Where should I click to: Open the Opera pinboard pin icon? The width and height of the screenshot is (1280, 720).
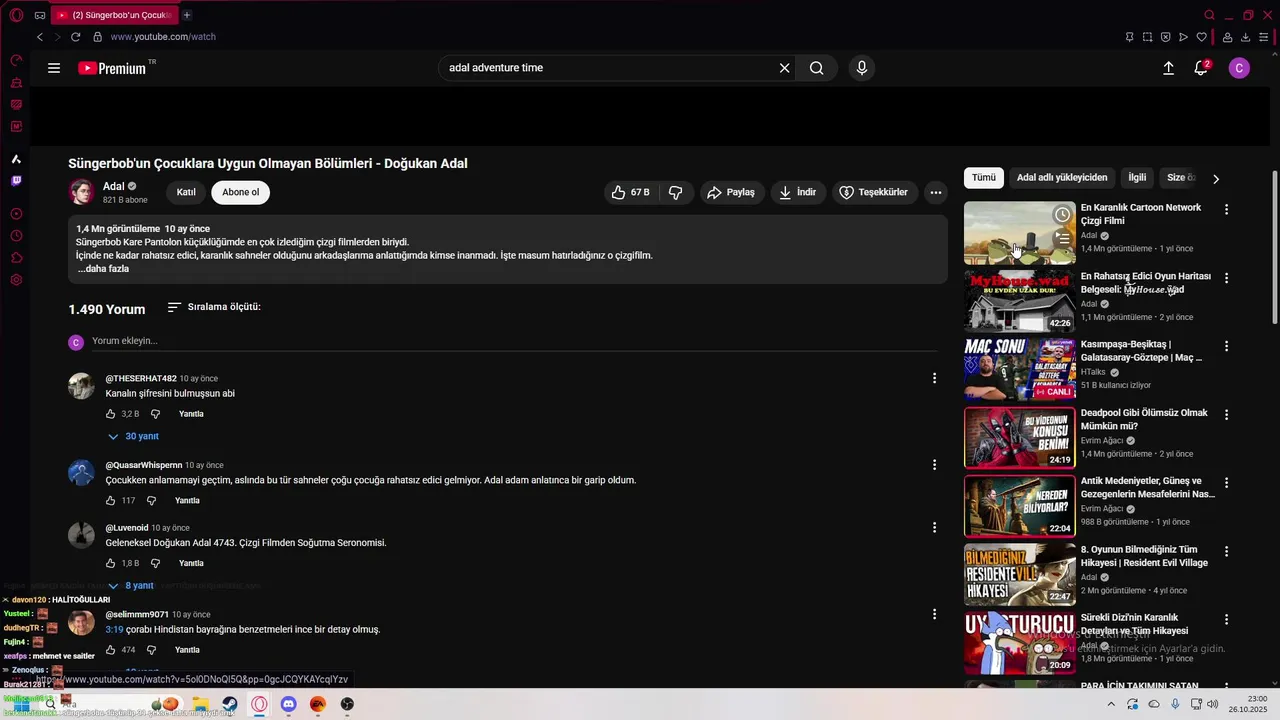coord(1129,37)
